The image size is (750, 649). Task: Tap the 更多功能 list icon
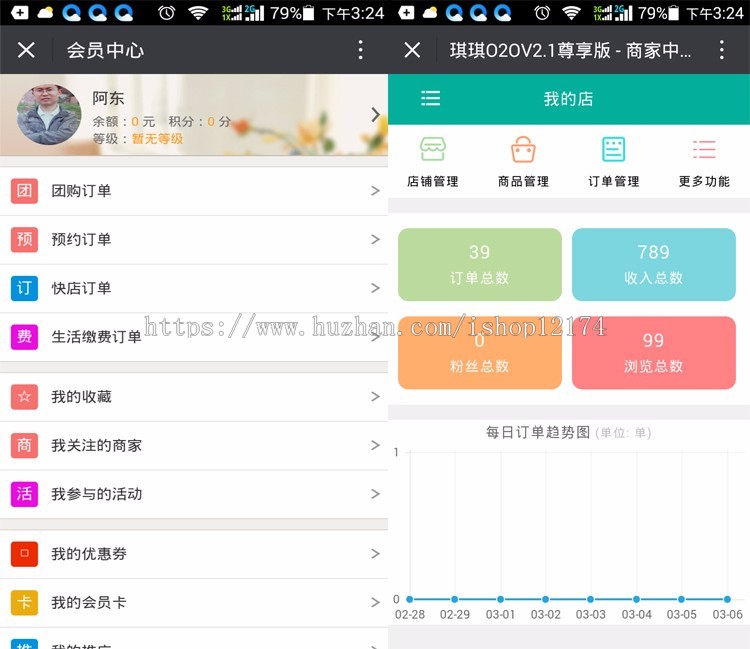(x=704, y=149)
